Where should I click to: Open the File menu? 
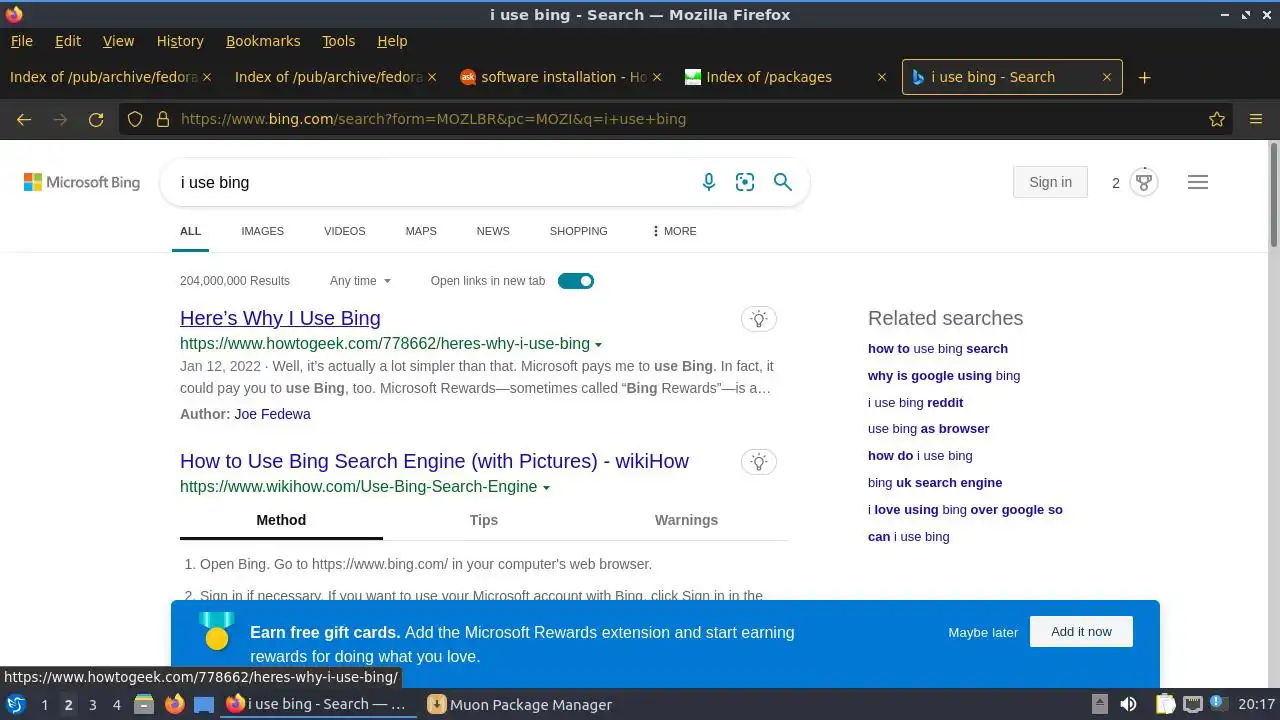(21, 41)
